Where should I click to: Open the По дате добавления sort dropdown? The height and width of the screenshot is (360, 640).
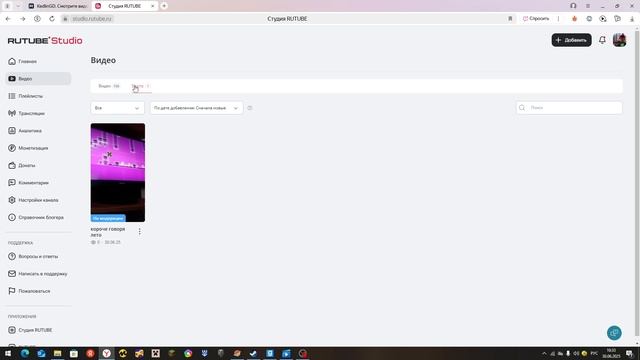[196, 108]
